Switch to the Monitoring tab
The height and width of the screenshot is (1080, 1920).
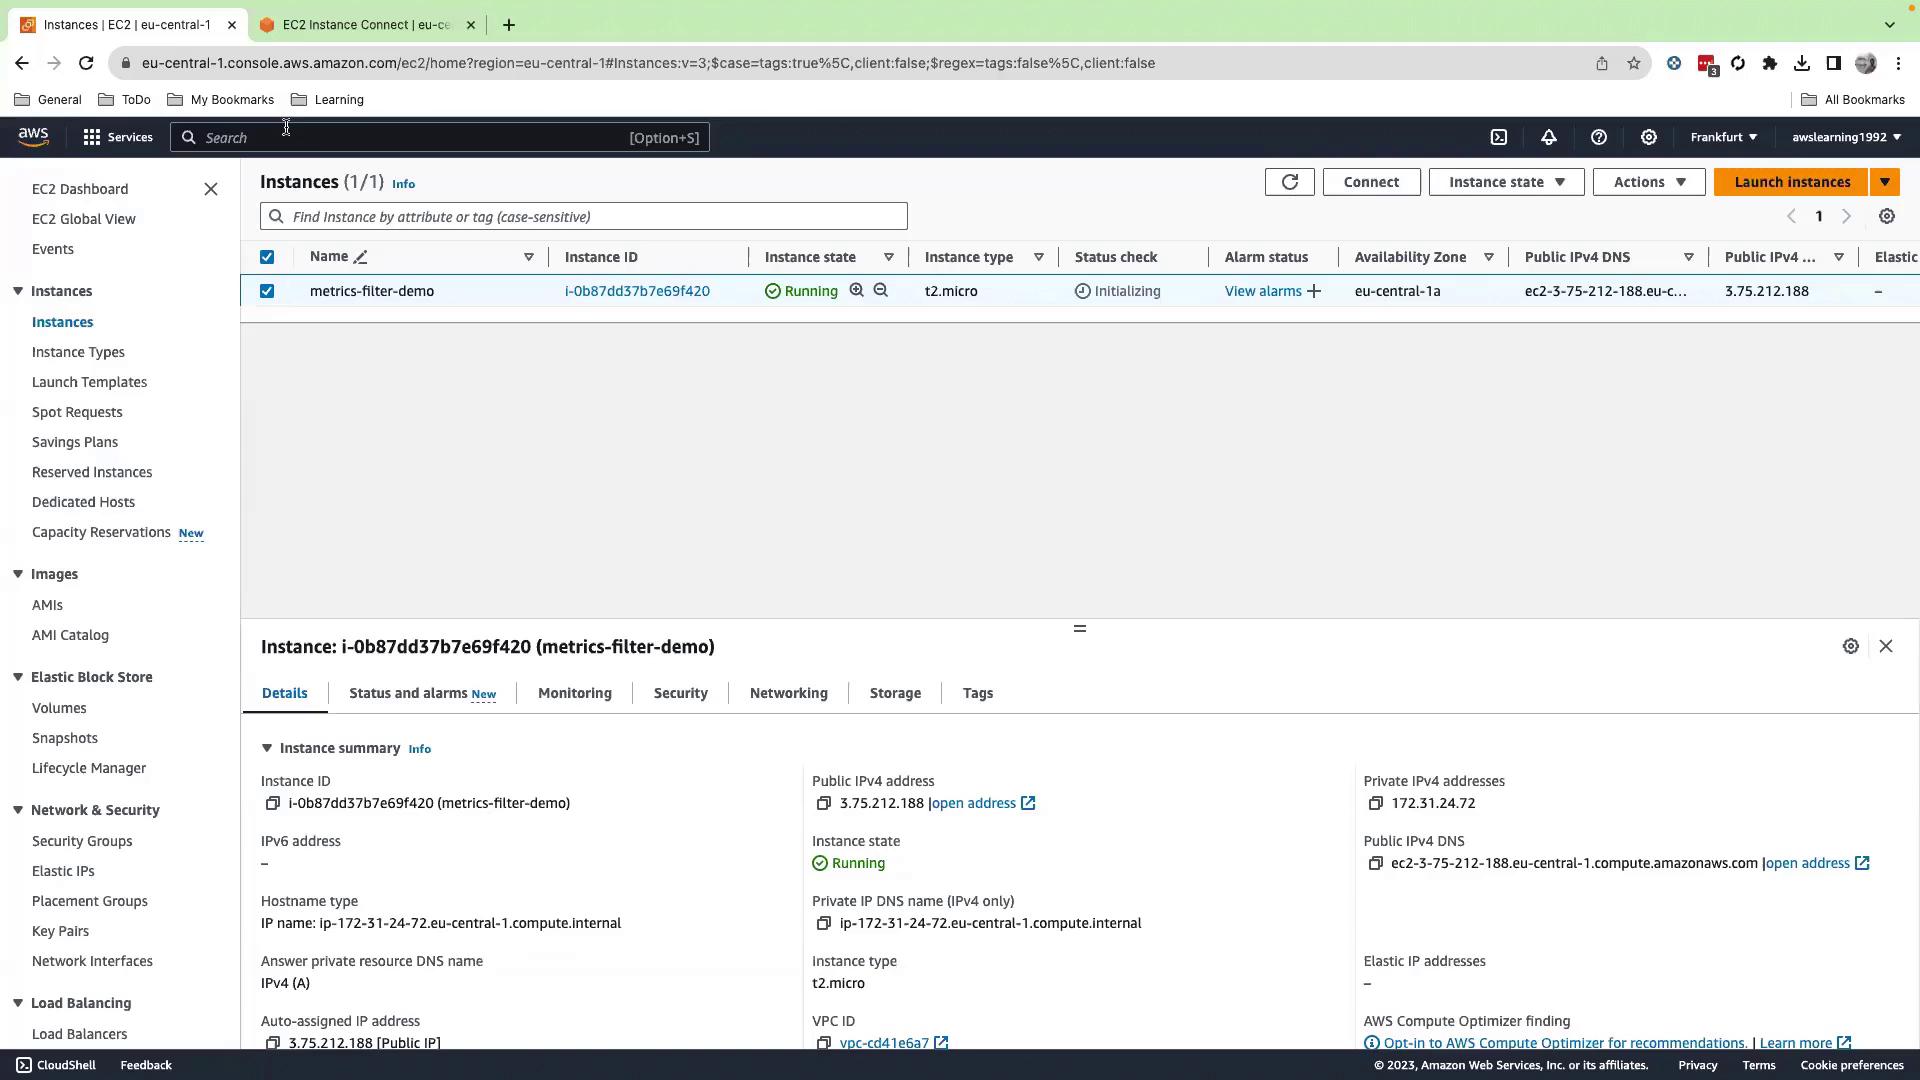pyautogui.click(x=574, y=693)
